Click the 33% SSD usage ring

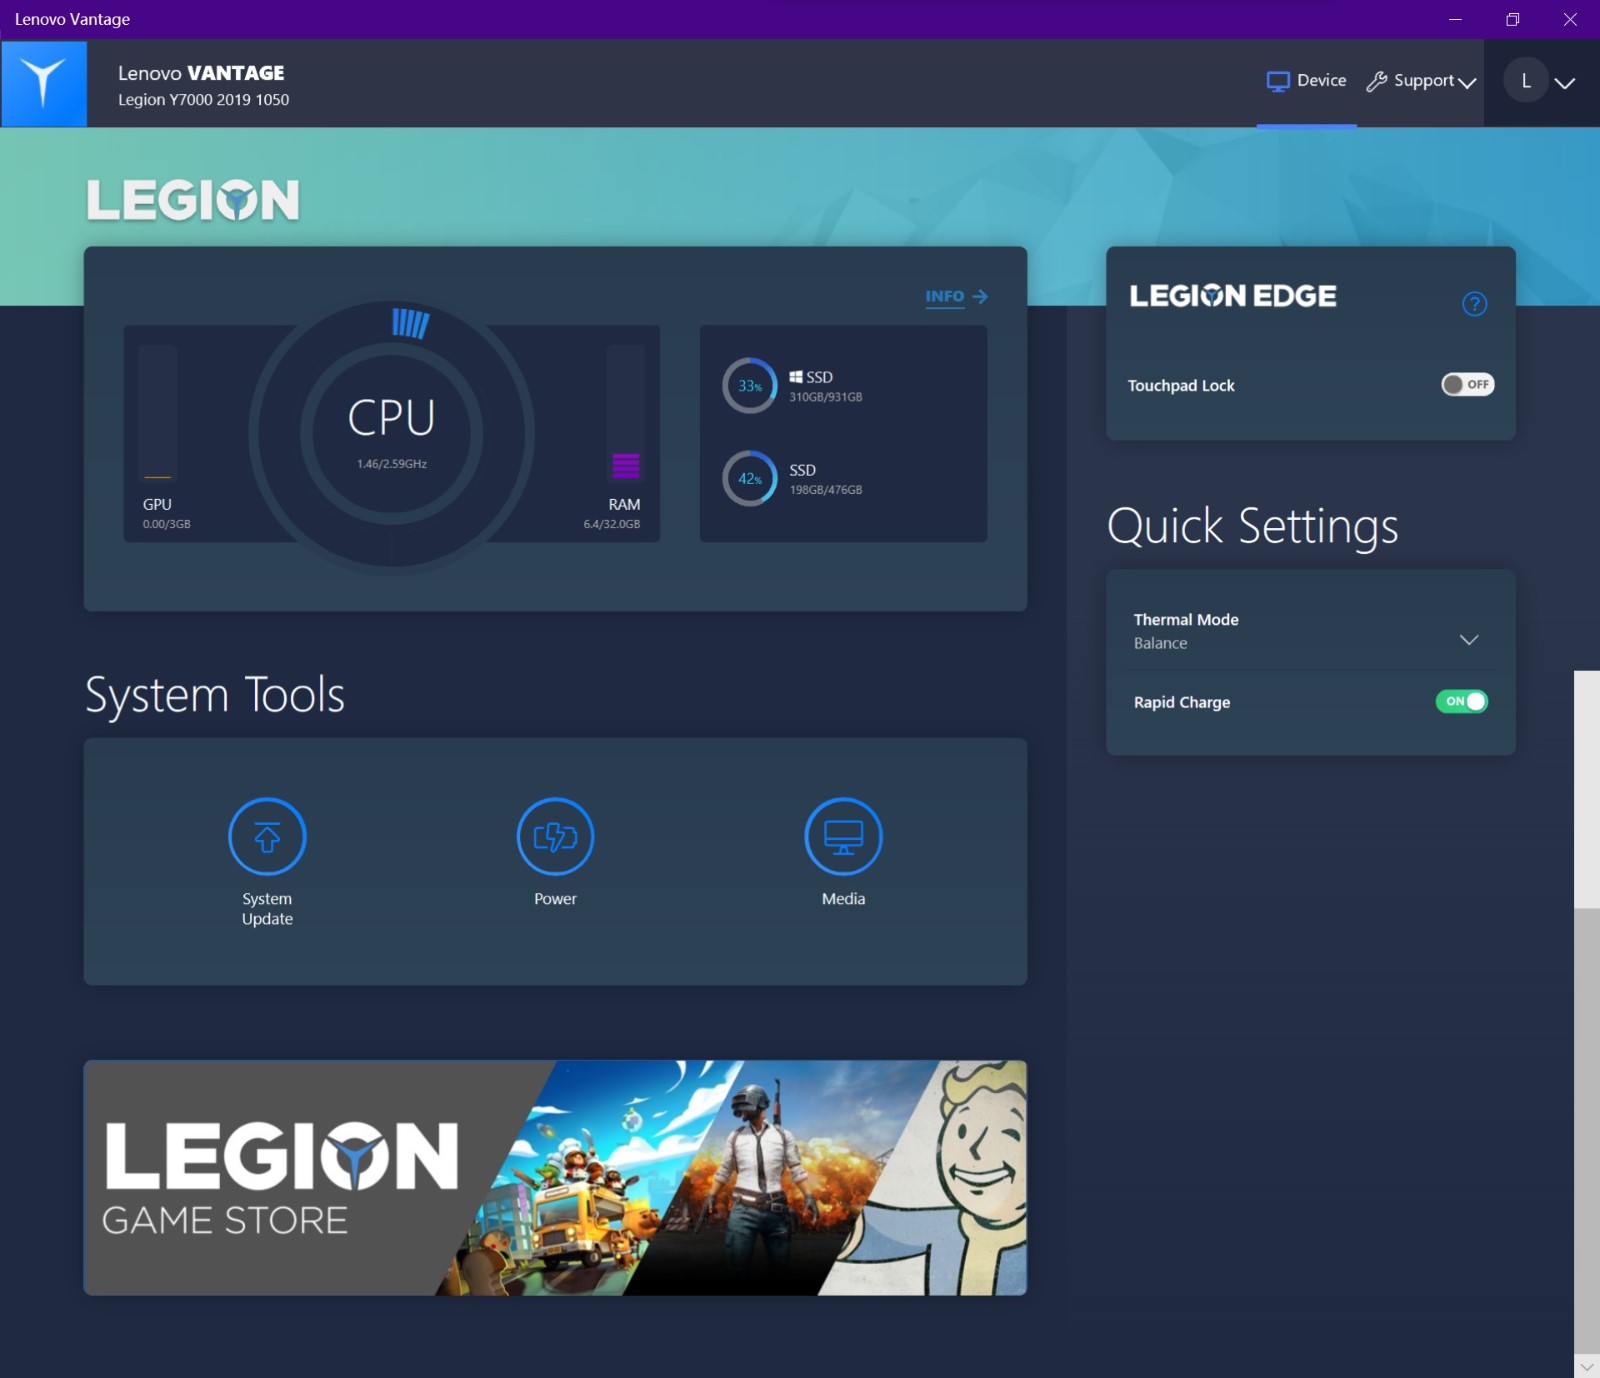click(x=750, y=385)
